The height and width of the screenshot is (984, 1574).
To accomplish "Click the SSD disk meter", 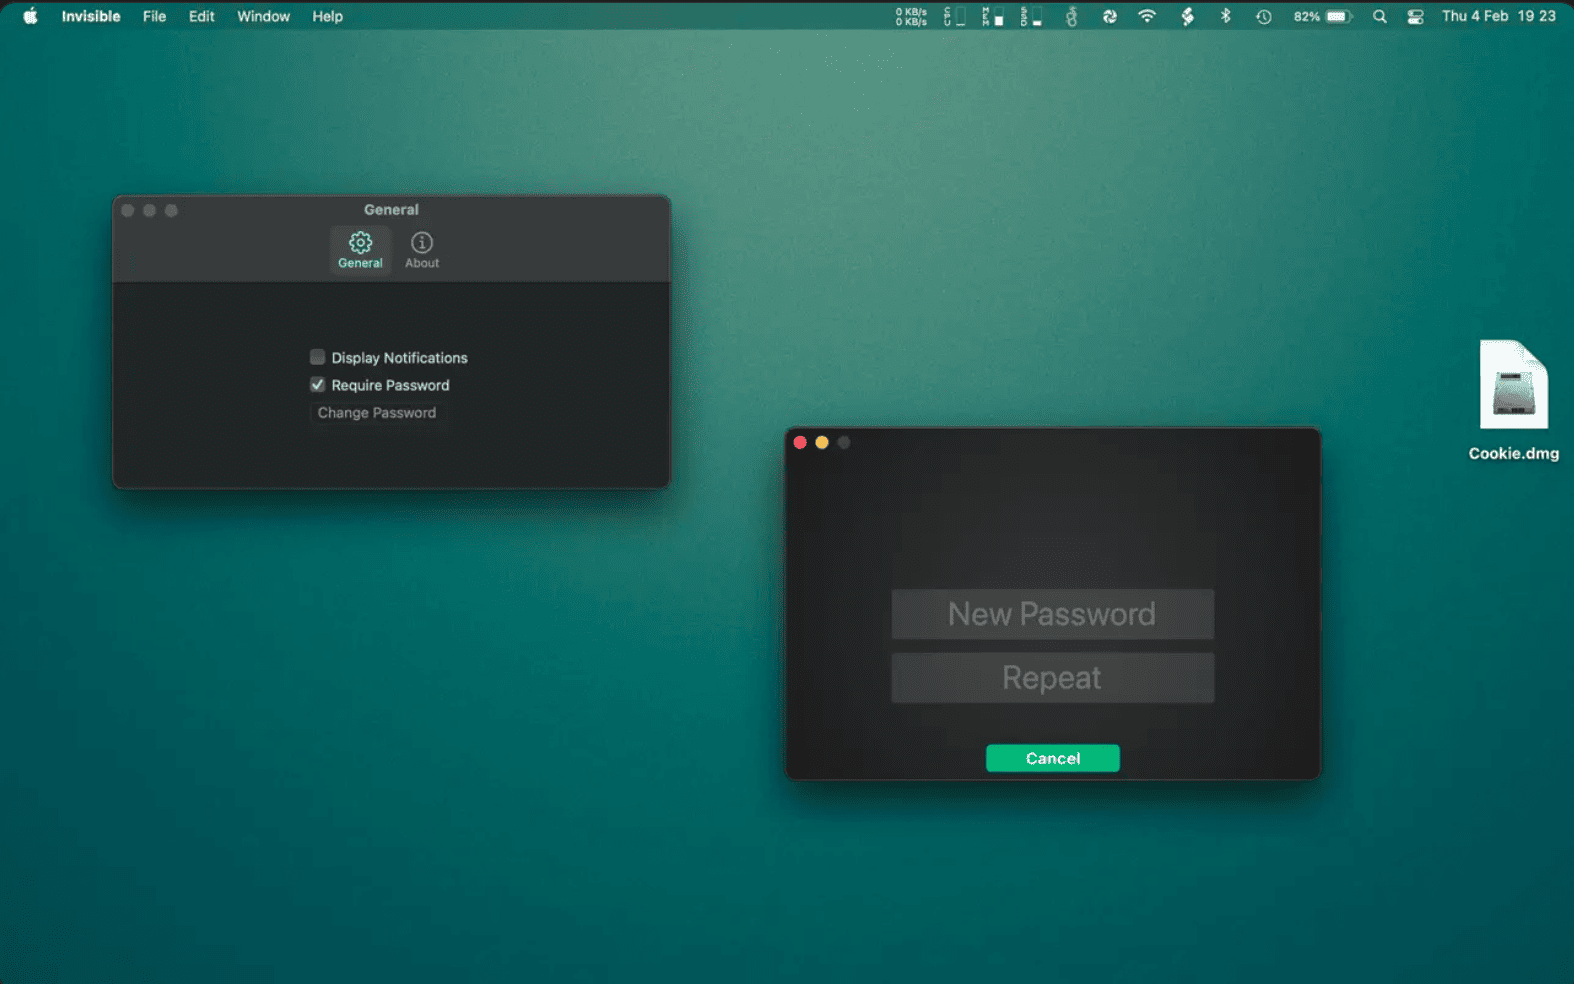I will pyautogui.click(x=1031, y=16).
